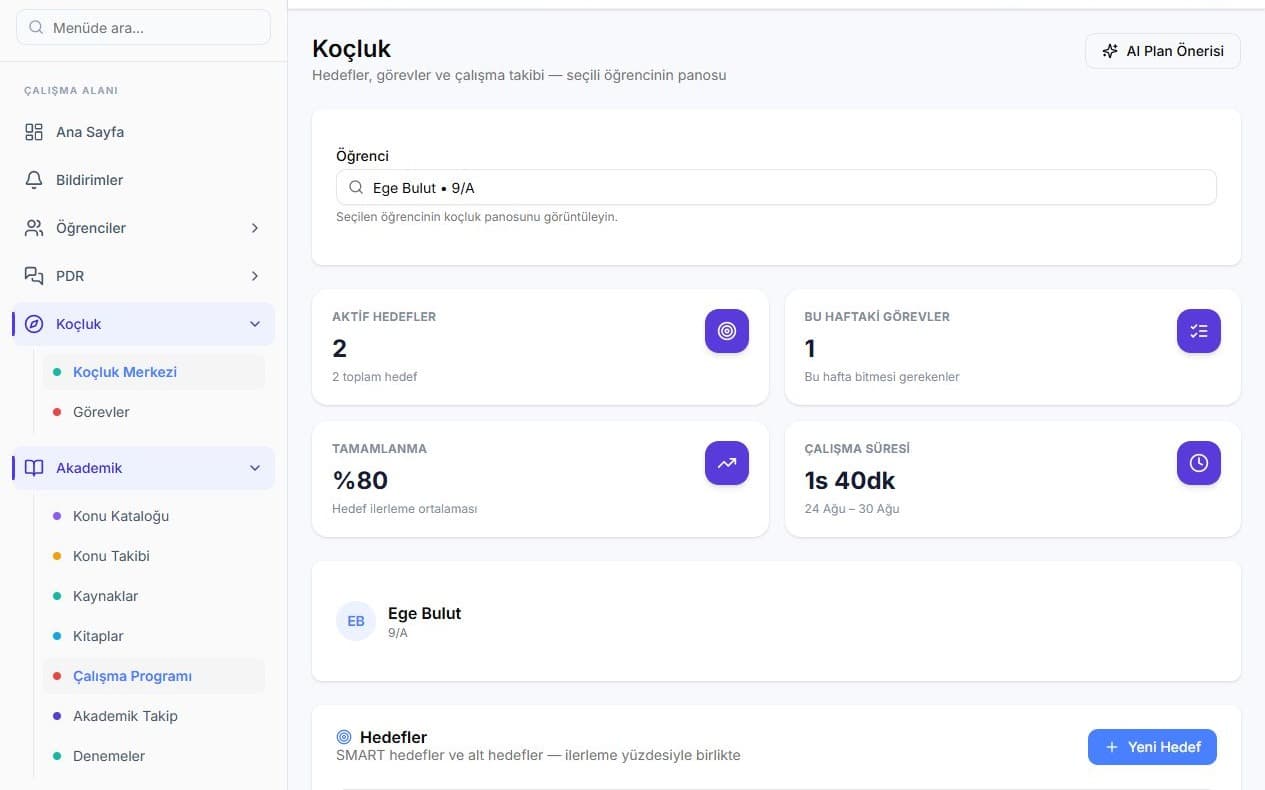Collapse the Akademik submenu chevron

(x=255, y=468)
